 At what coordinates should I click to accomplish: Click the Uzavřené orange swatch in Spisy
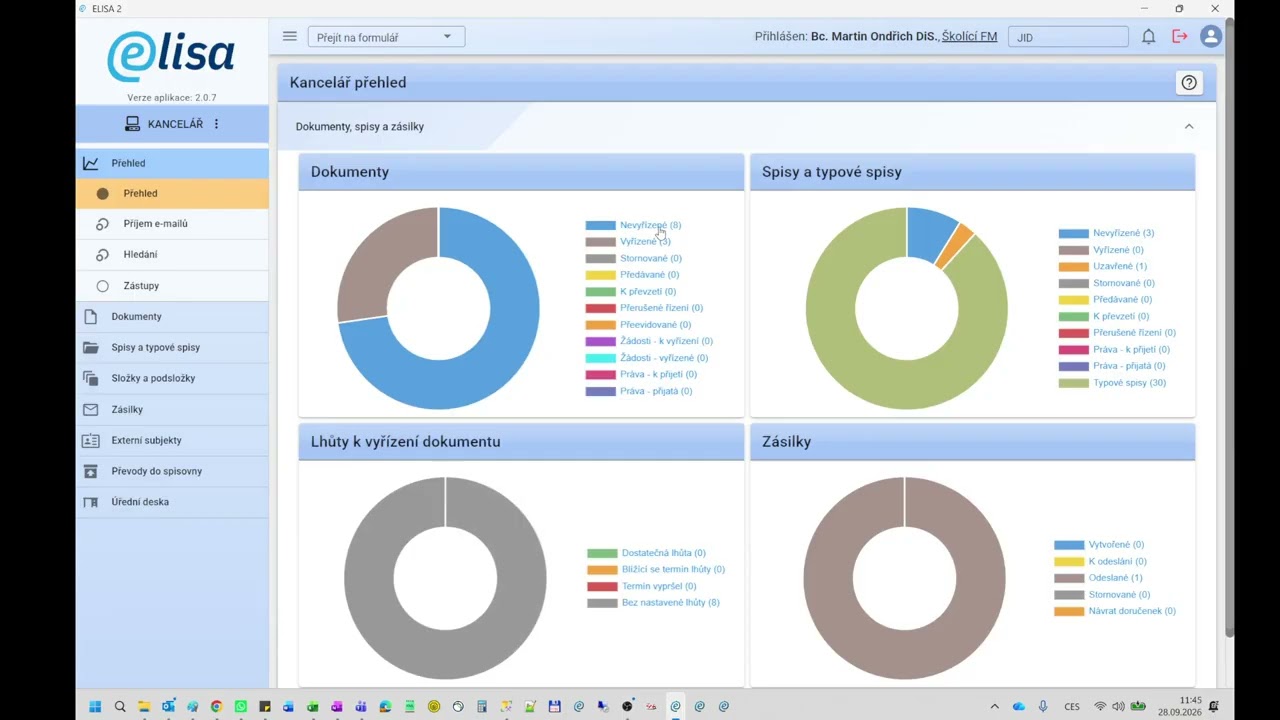tap(1073, 266)
